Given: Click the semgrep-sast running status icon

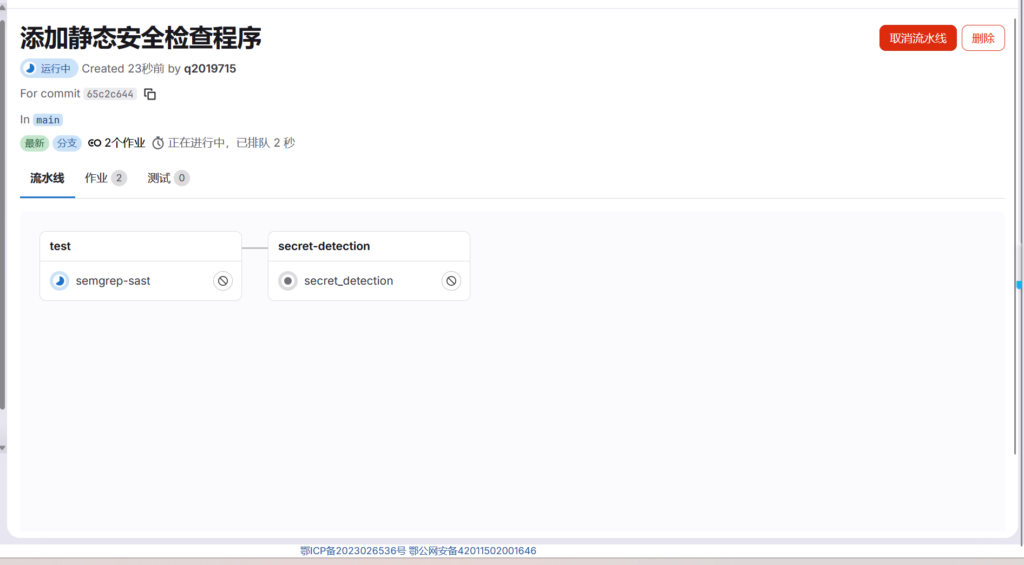Looking at the screenshot, I should click(x=60, y=281).
